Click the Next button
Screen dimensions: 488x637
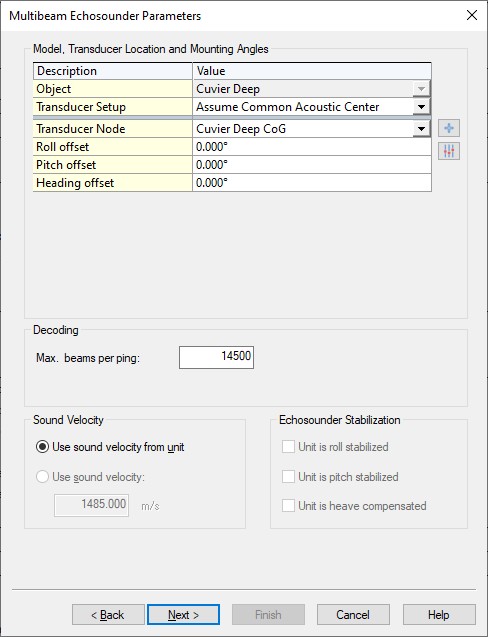(183, 615)
